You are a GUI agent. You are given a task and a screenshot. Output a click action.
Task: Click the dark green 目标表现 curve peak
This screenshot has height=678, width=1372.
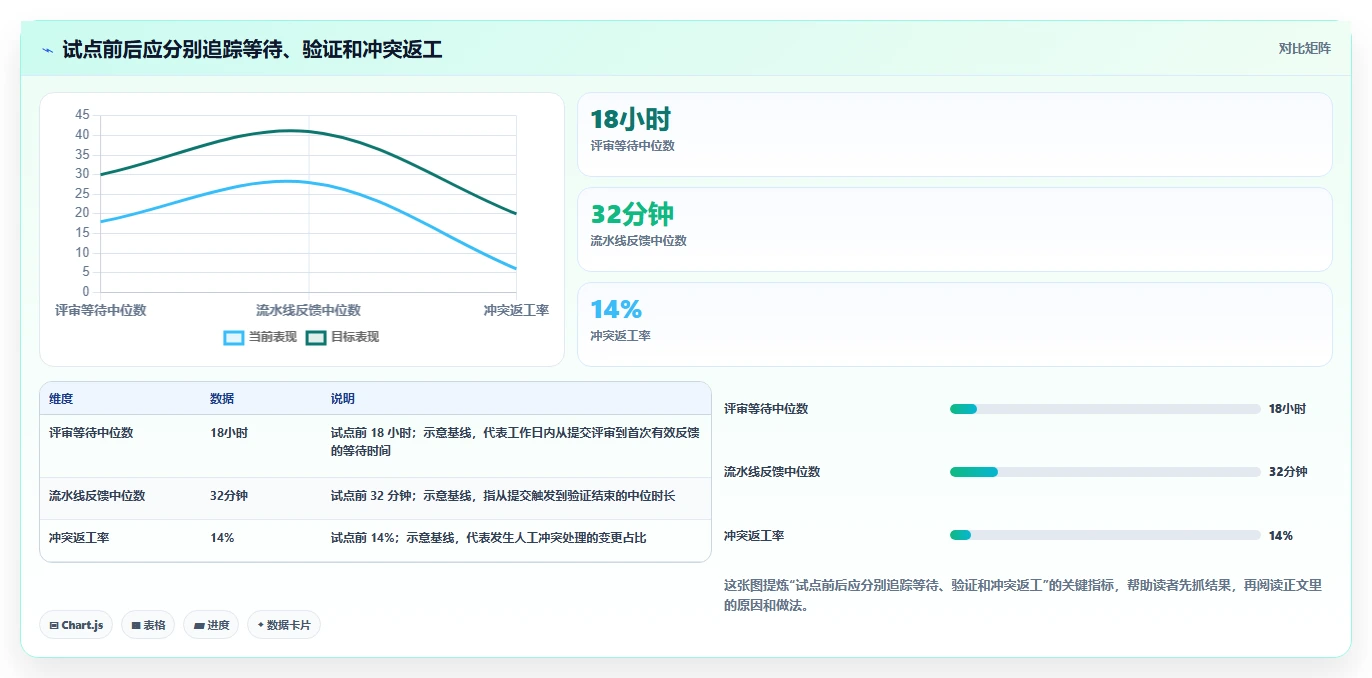(289, 131)
